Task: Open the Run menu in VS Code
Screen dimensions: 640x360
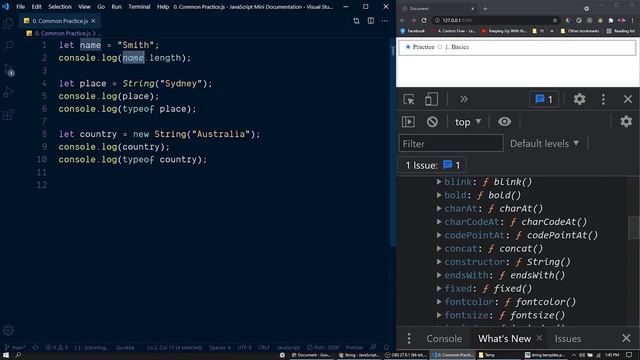Action: pos(116,7)
